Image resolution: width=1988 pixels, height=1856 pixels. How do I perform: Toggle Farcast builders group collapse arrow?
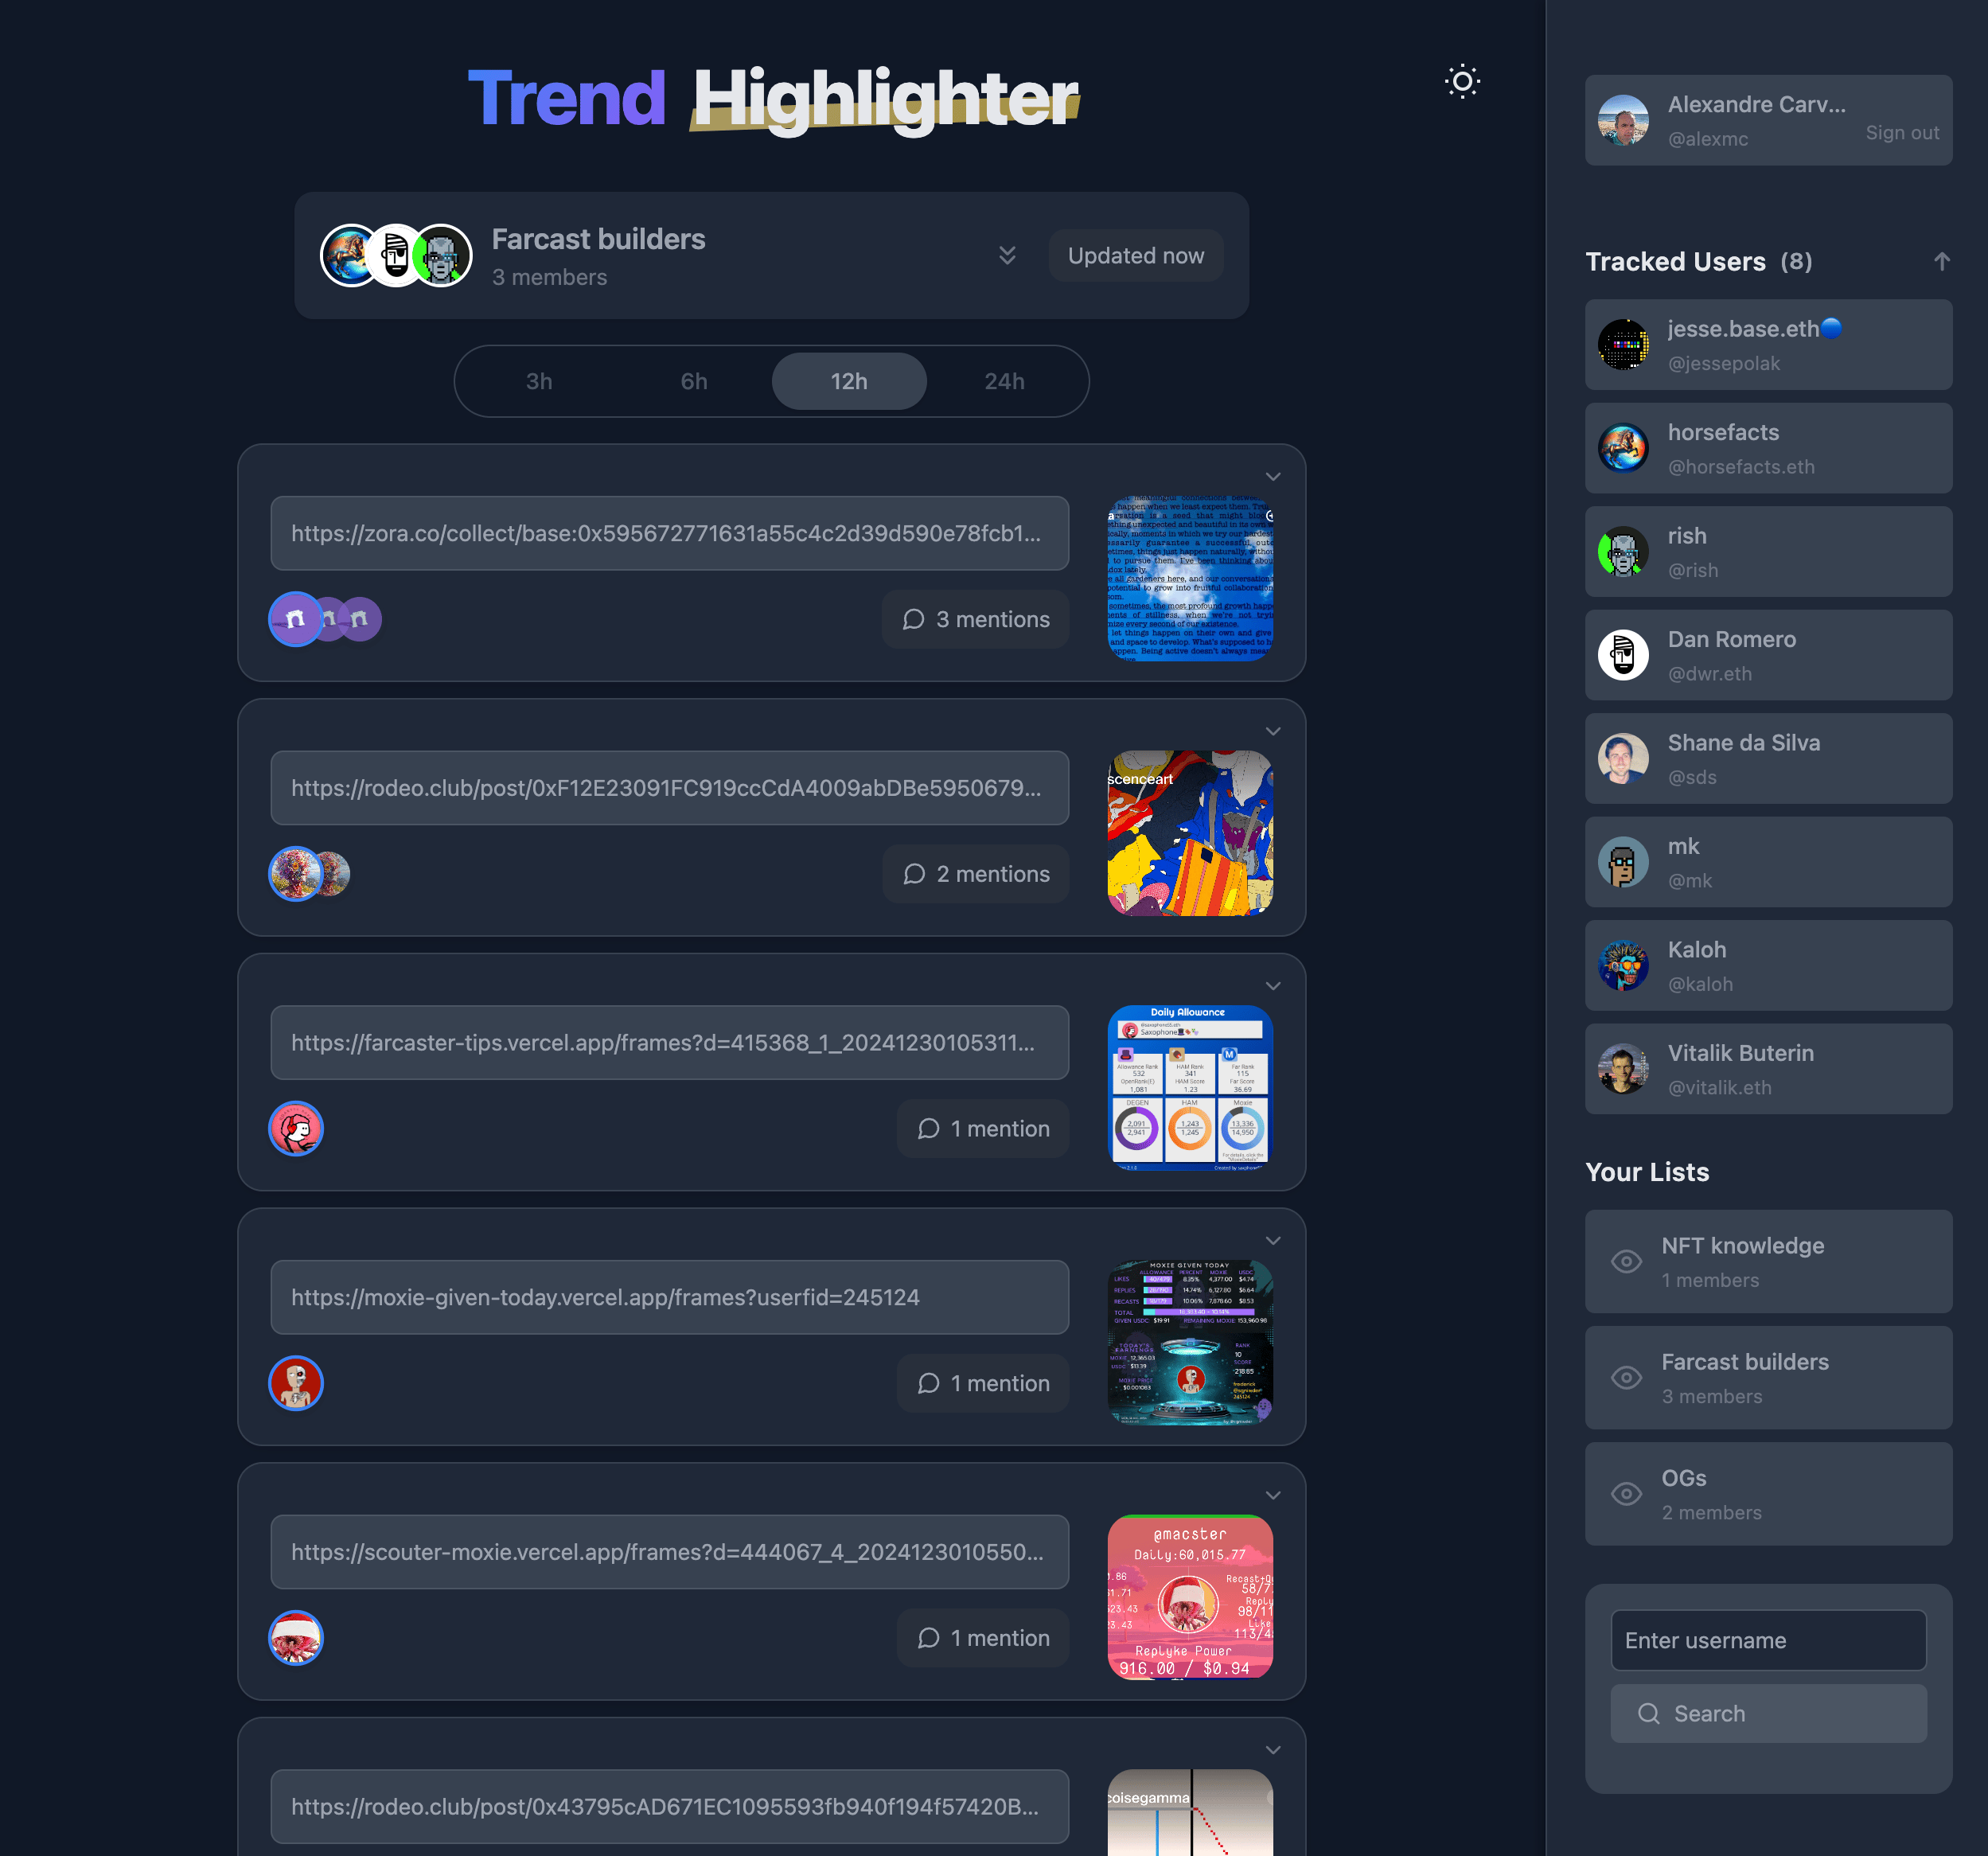(1004, 255)
